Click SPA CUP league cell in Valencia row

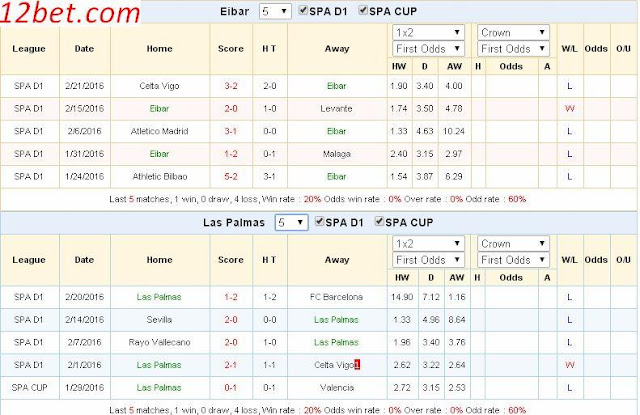click(x=29, y=388)
